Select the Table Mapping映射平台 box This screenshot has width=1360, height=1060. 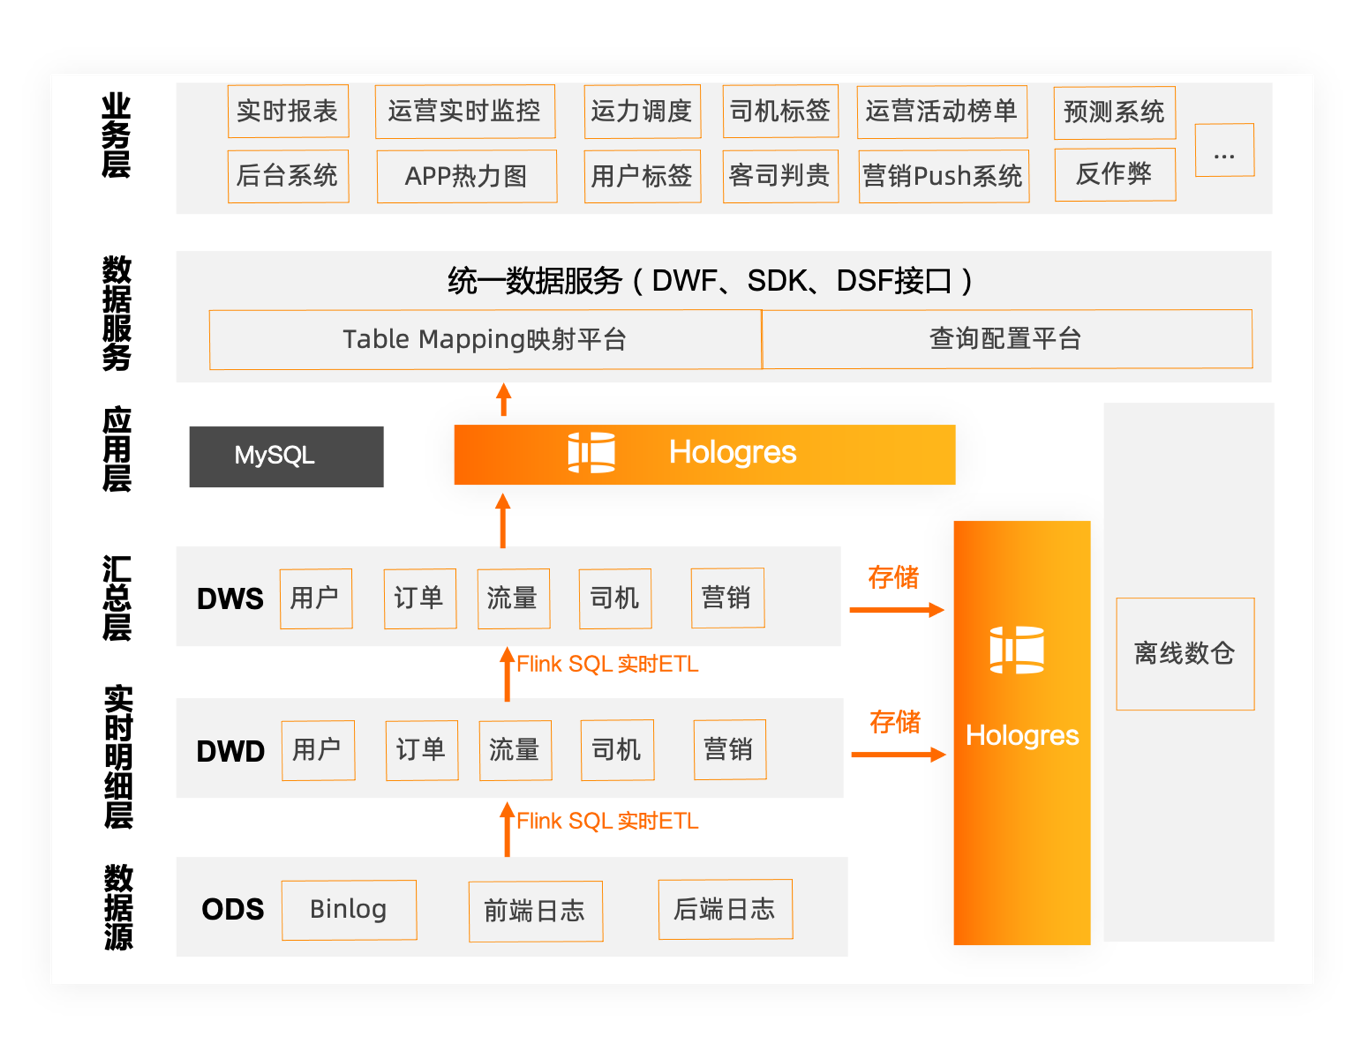tap(485, 339)
